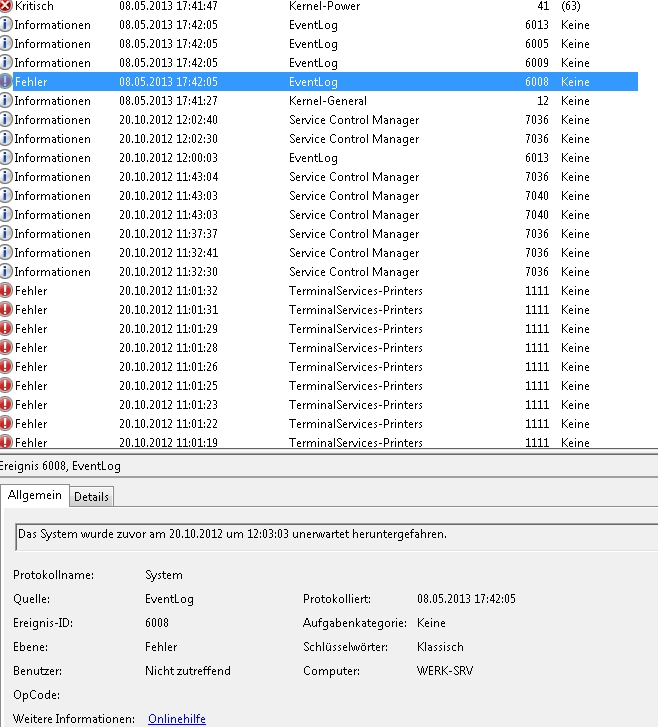
Task: Select the row with event ID 6009
Action: pyautogui.click(x=319, y=63)
